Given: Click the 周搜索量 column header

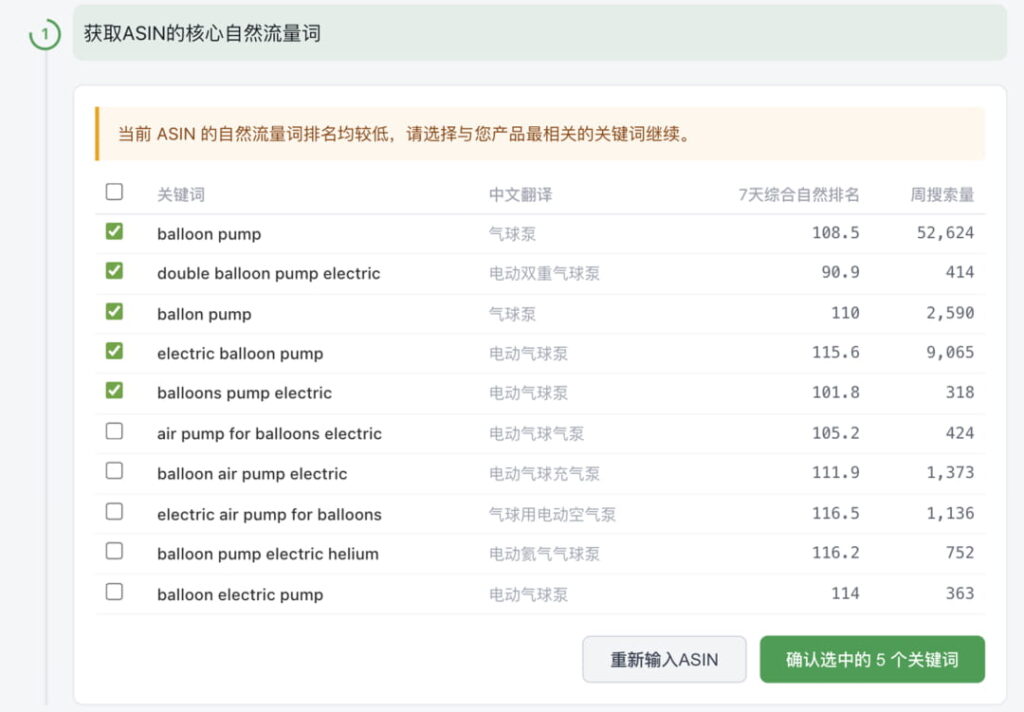Looking at the screenshot, I should tap(941, 191).
